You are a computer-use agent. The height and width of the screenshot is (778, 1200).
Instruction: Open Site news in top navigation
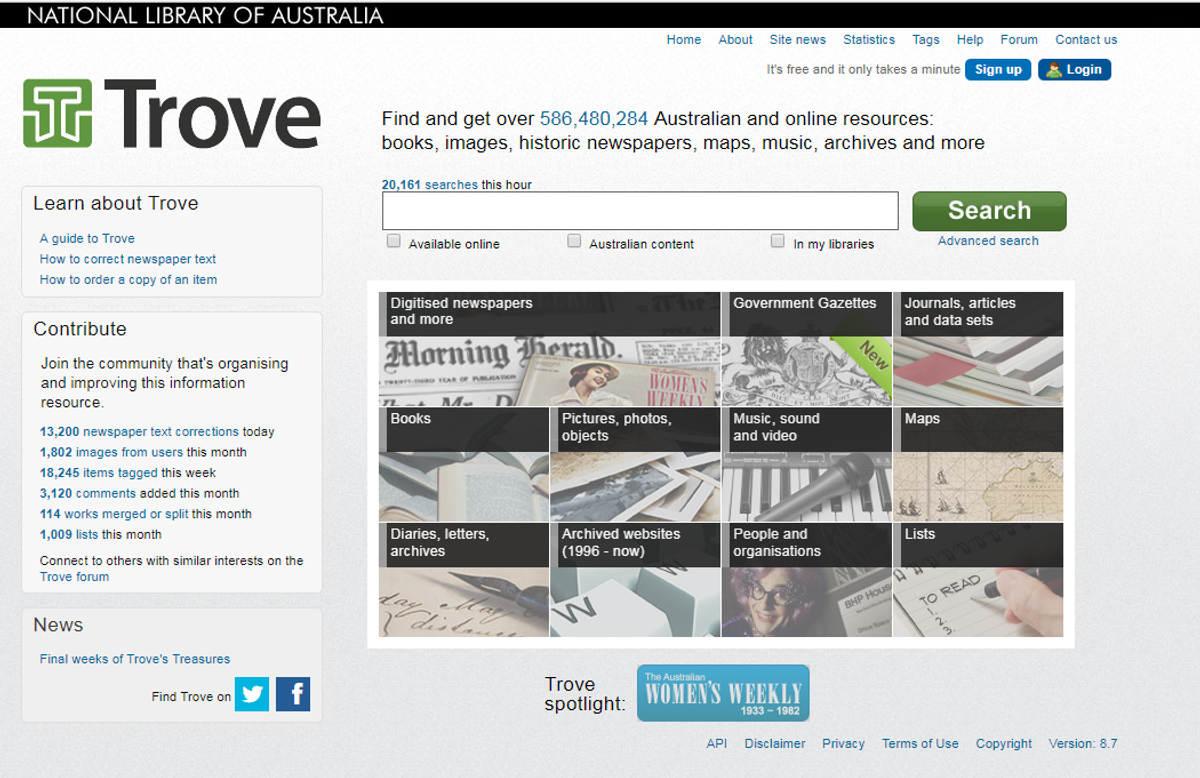(x=798, y=40)
